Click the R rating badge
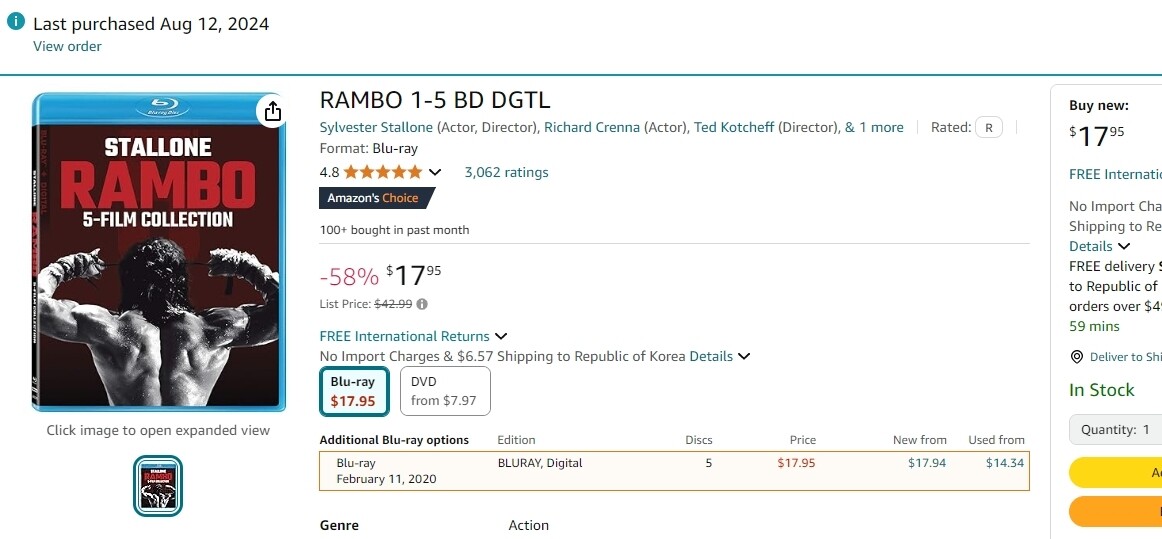The width and height of the screenshot is (1162, 539). coord(989,127)
